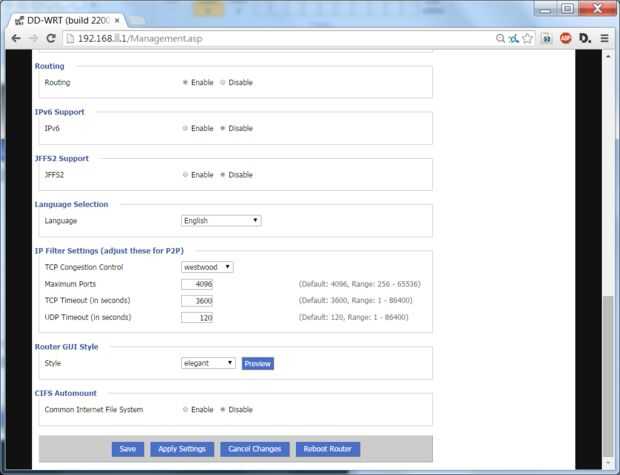Click the scrollbar up arrow

608,57
